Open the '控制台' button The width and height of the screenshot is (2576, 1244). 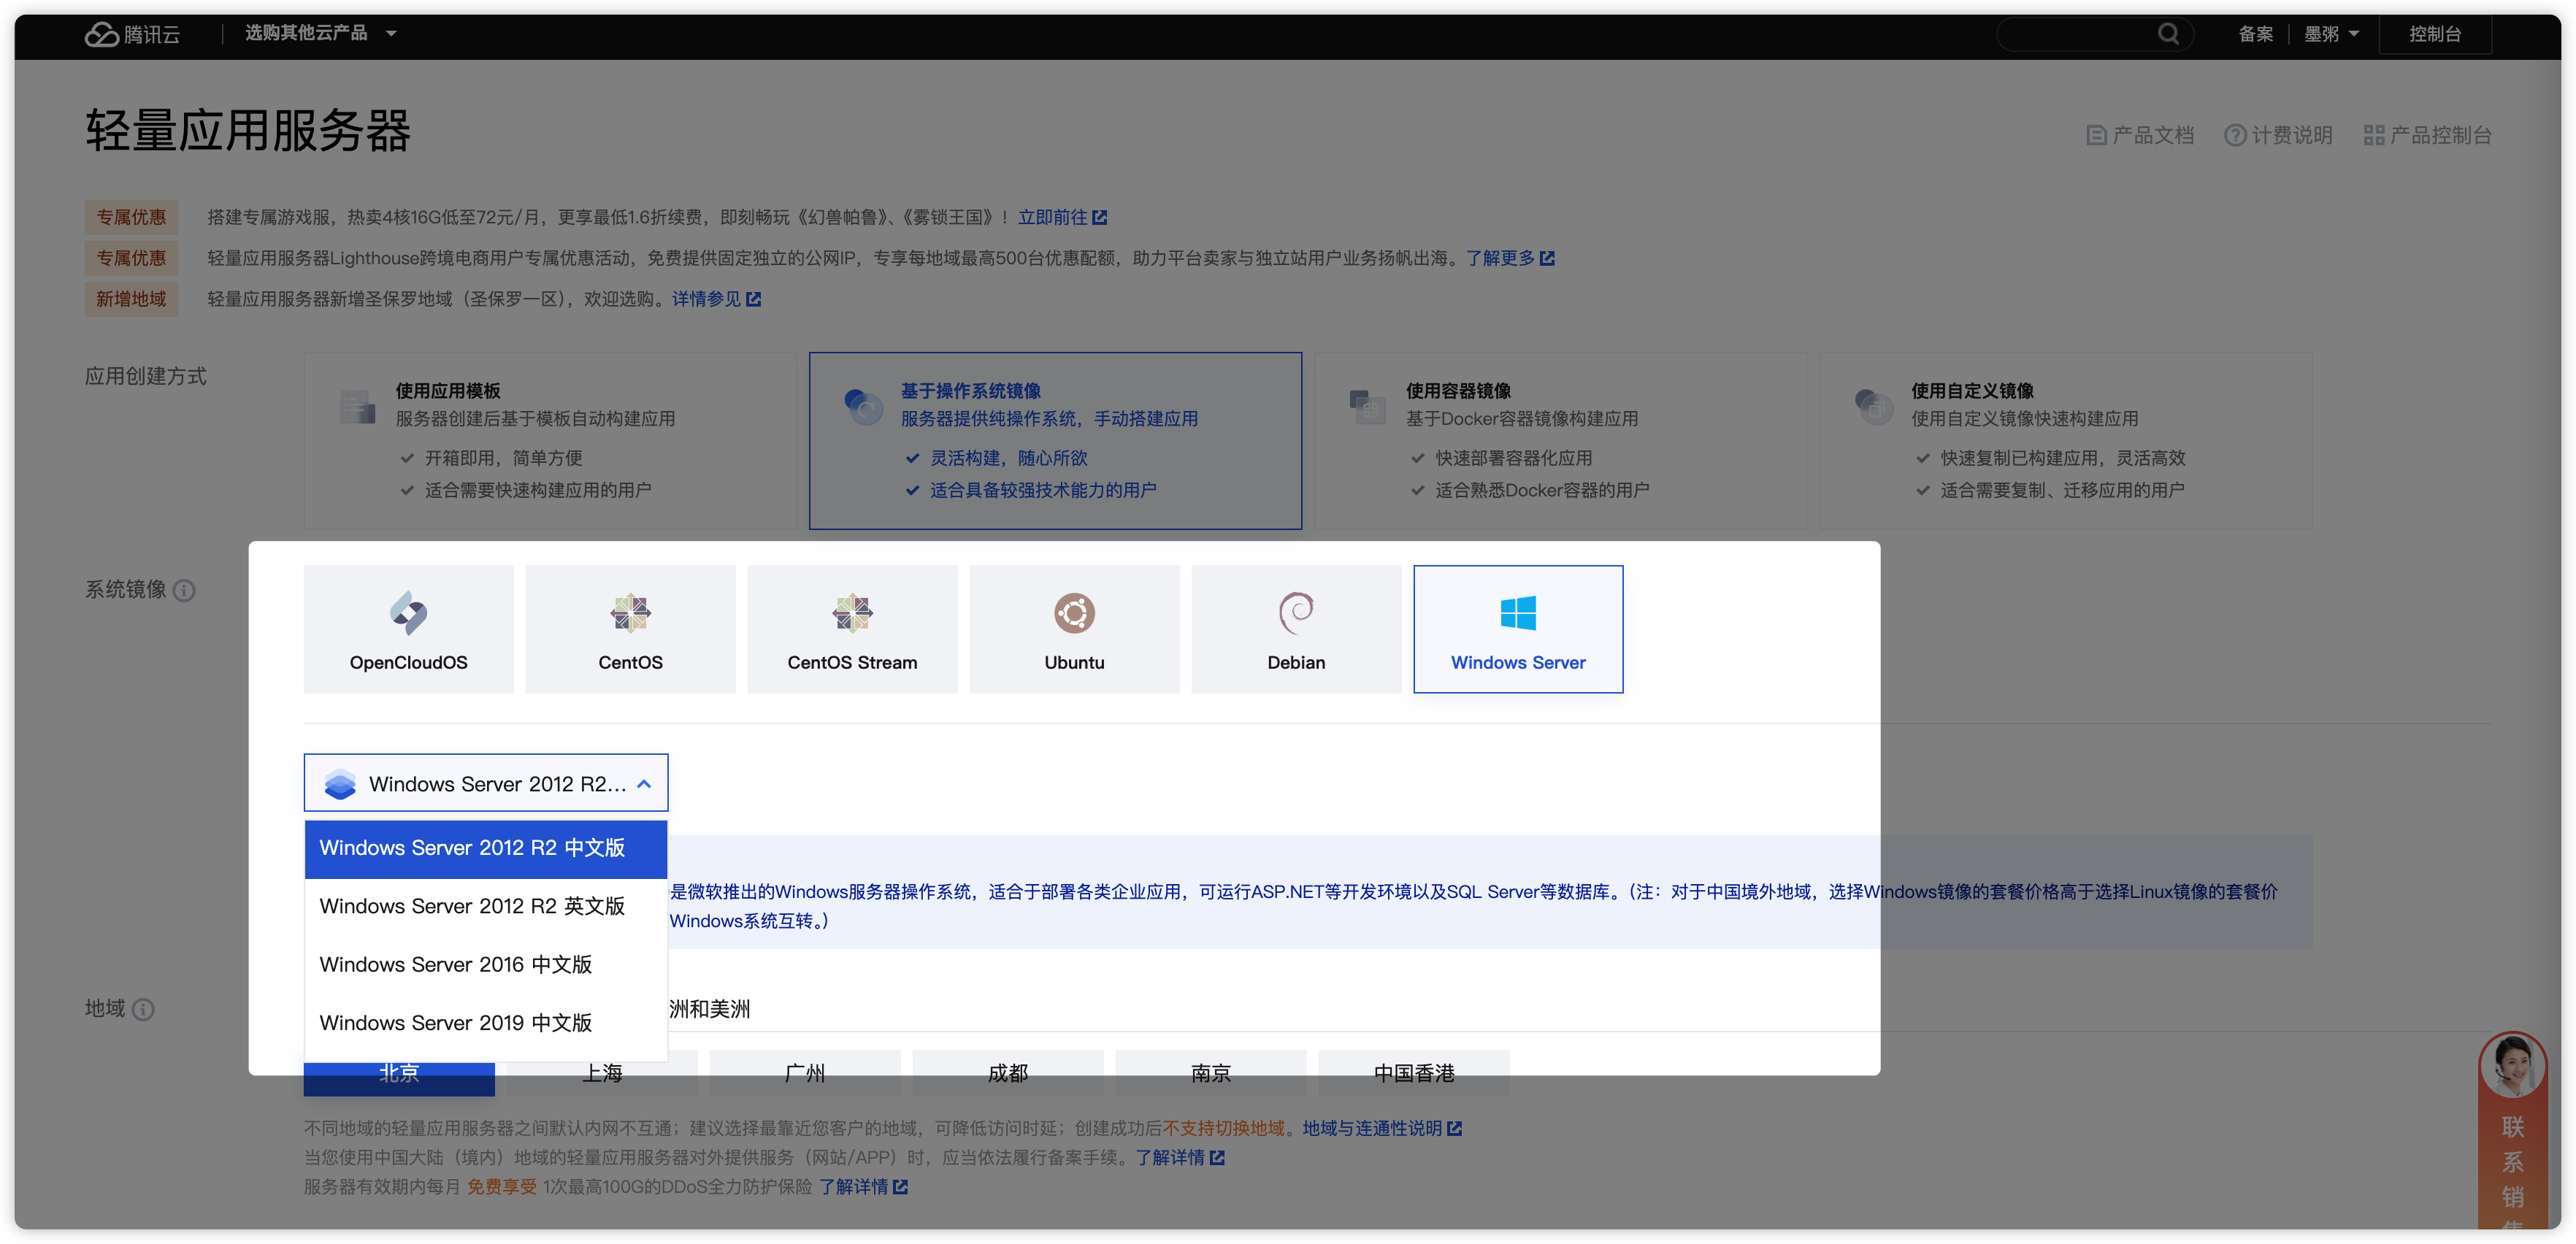pyautogui.click(x=2434, y=34)
